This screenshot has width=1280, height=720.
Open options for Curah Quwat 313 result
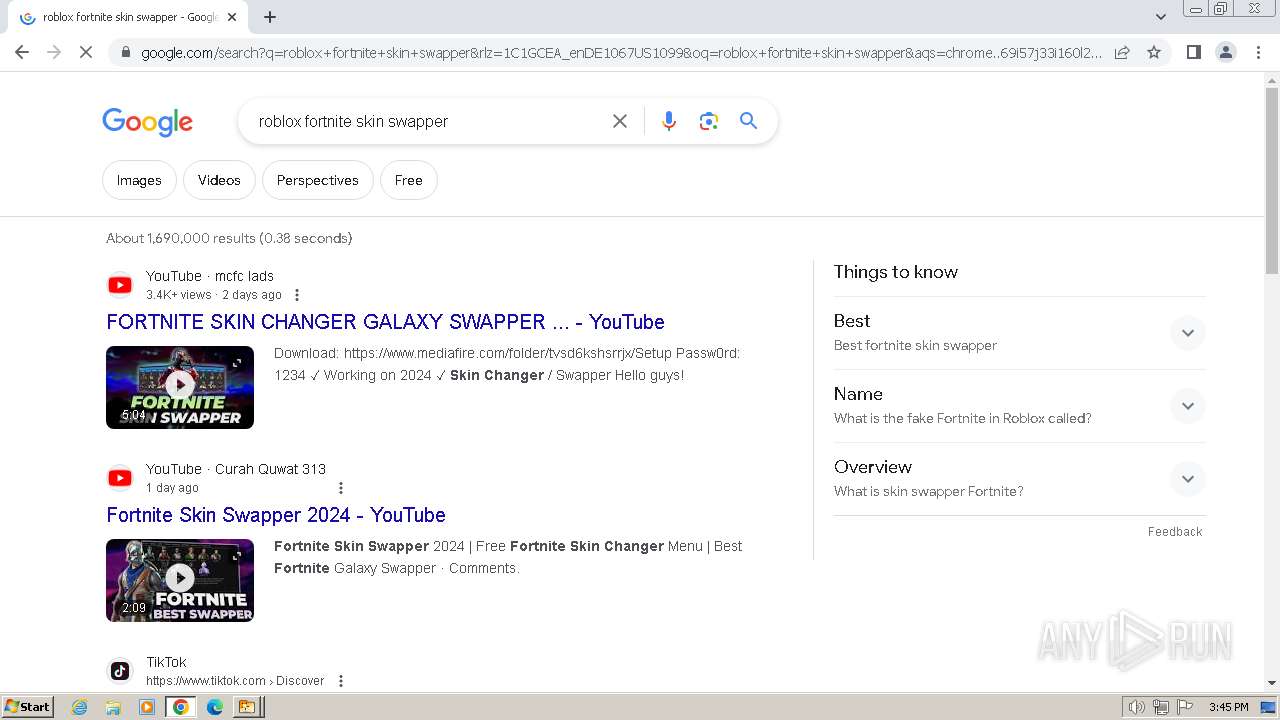click(341, 488)
